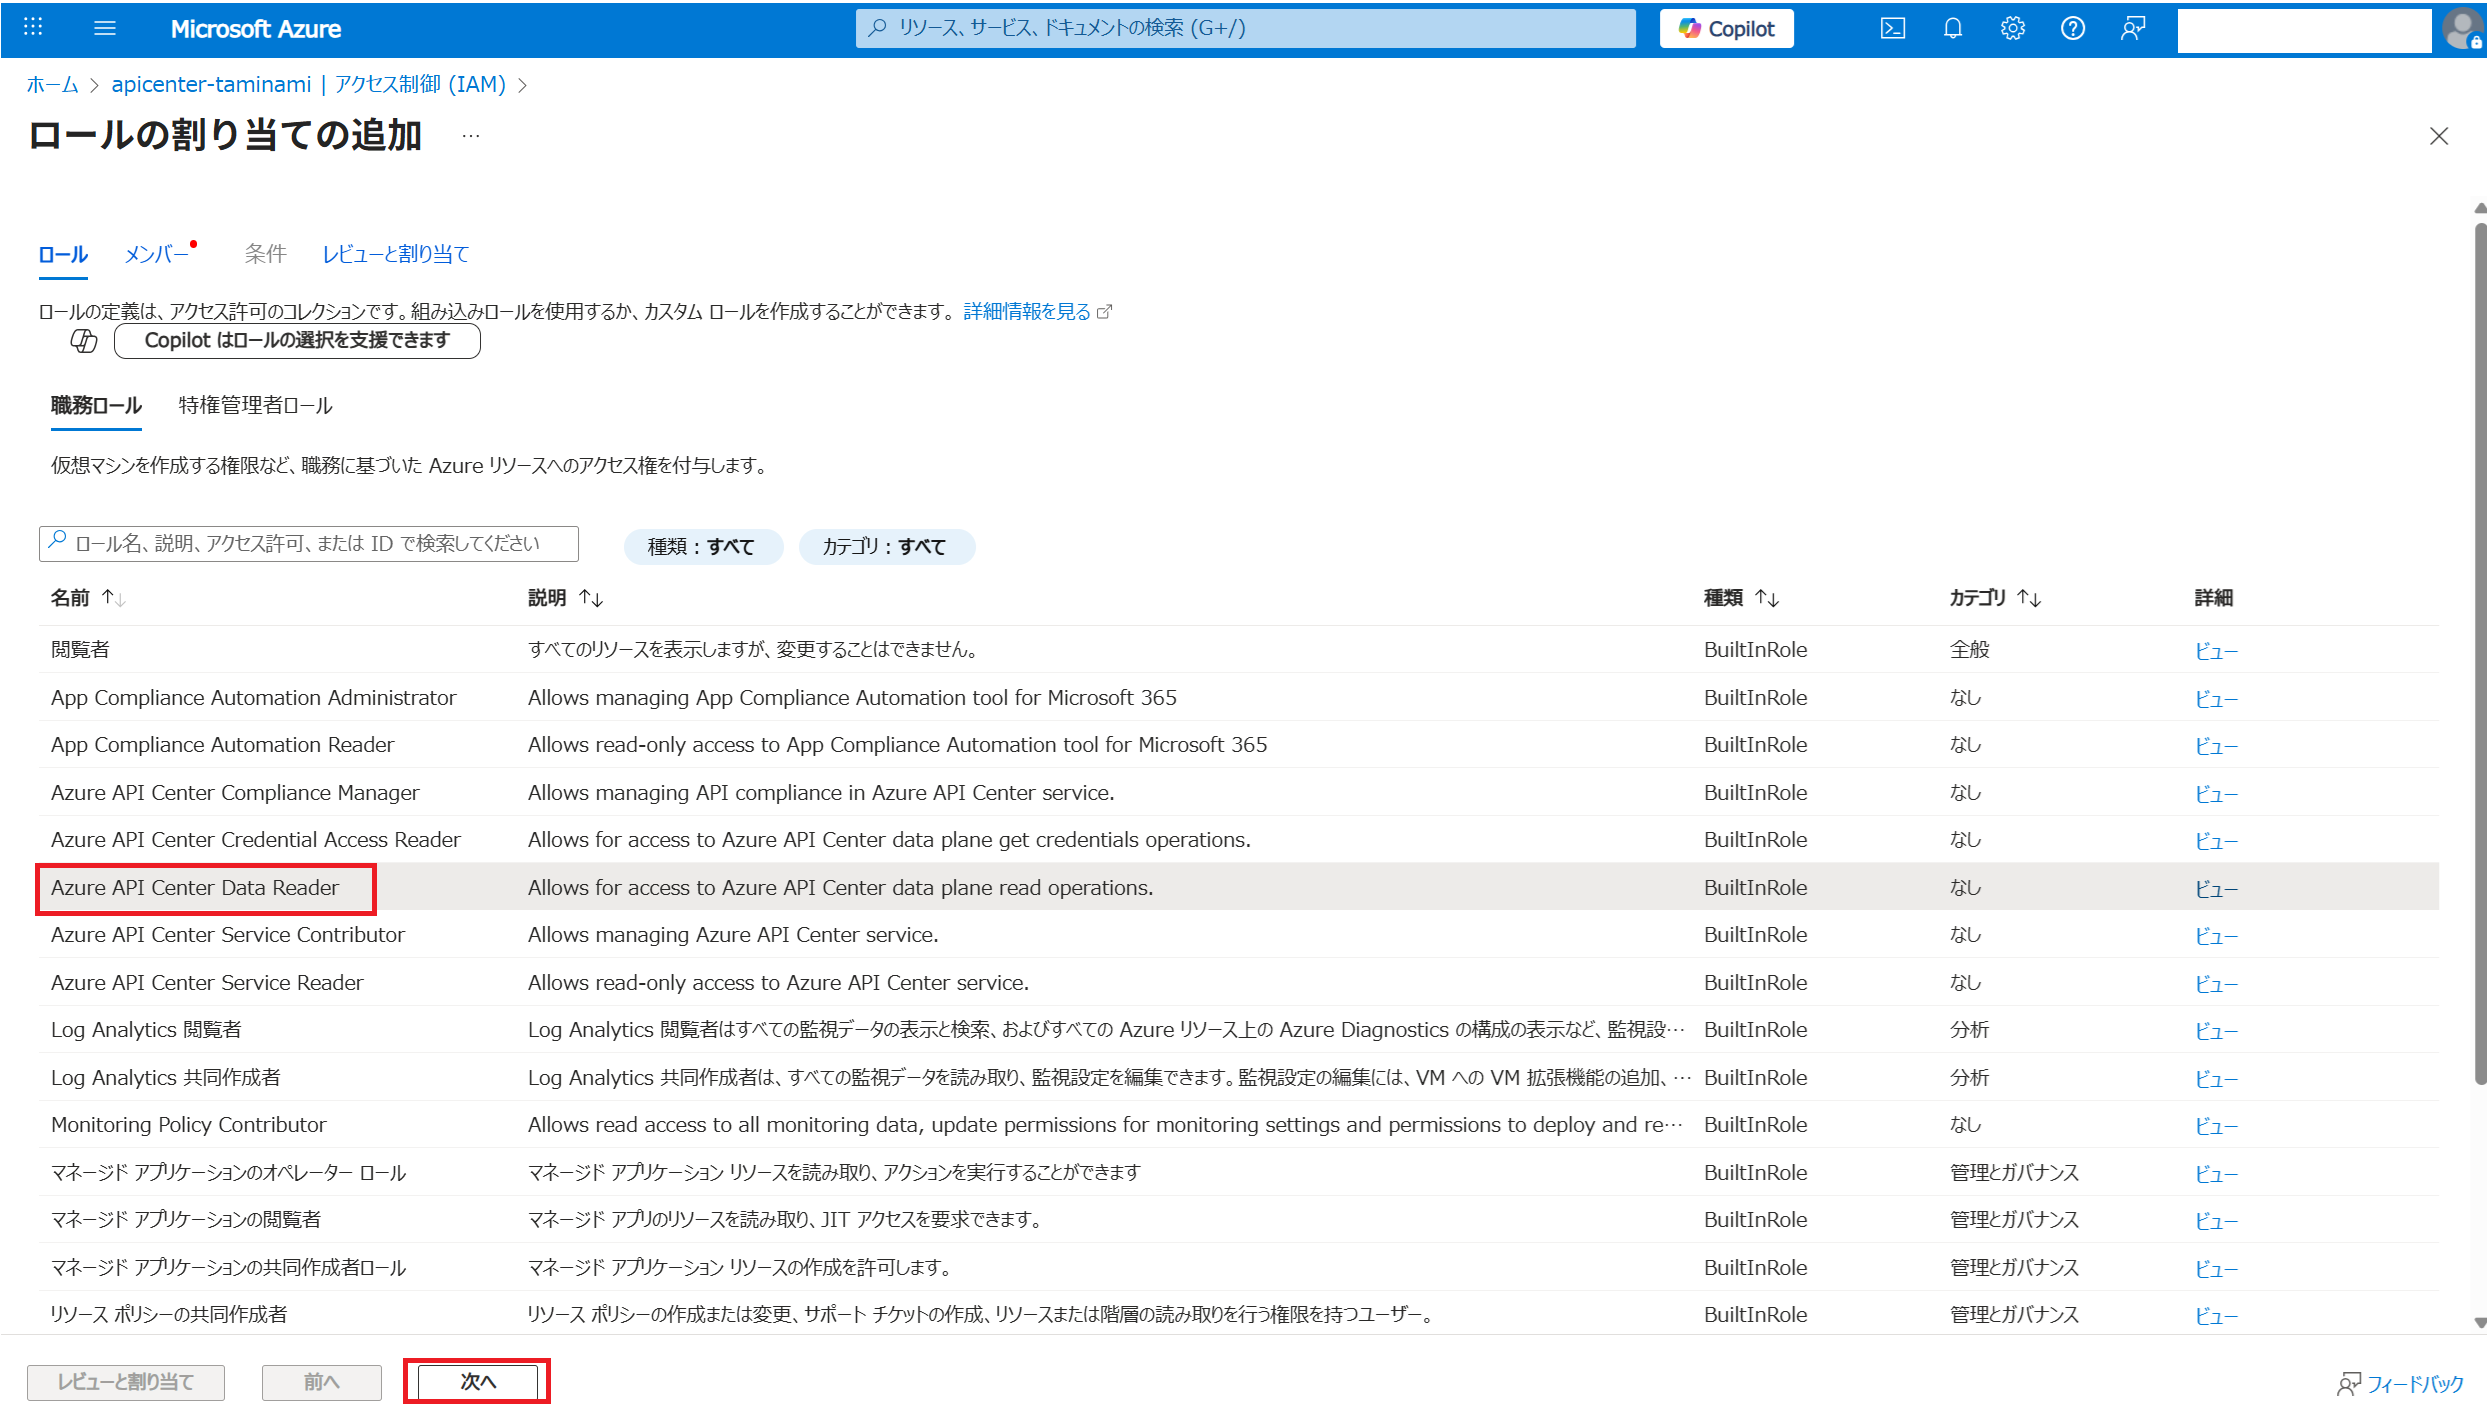Open the account avatar menu
This screenshot has height=1408, width=2487.
coord(2462,28)
